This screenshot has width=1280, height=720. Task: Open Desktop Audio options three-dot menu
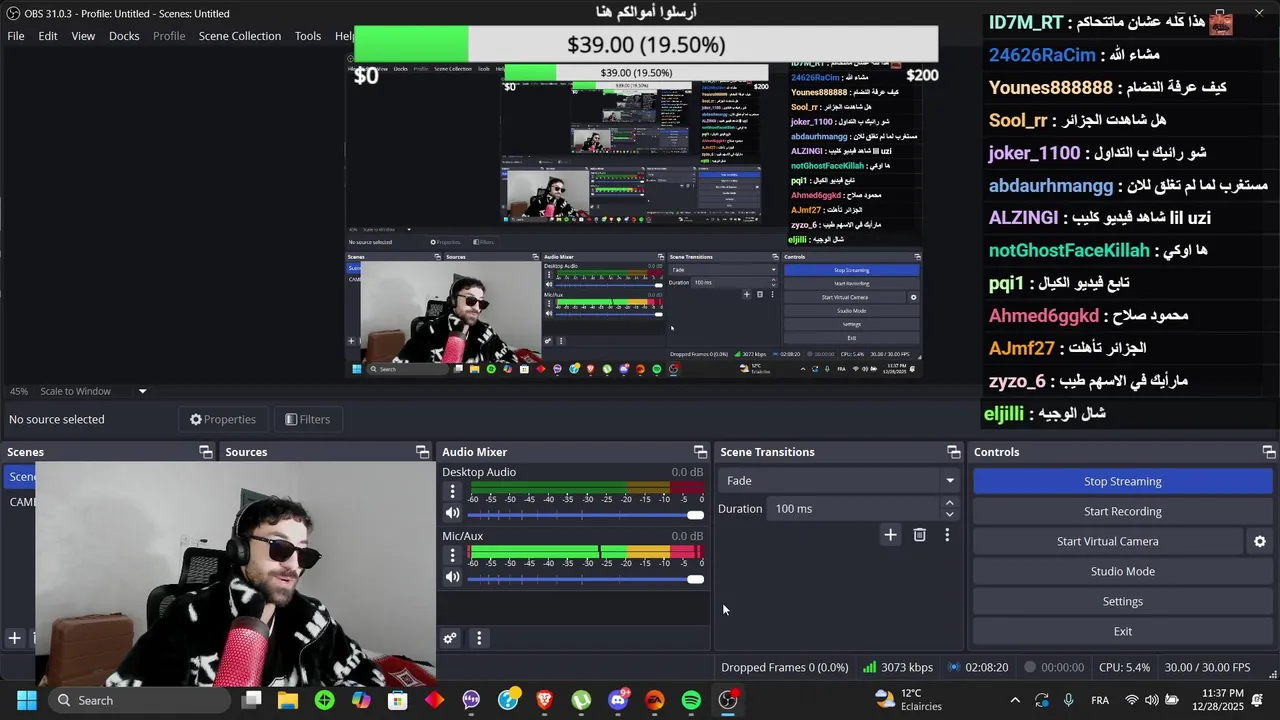pos(452,491)
